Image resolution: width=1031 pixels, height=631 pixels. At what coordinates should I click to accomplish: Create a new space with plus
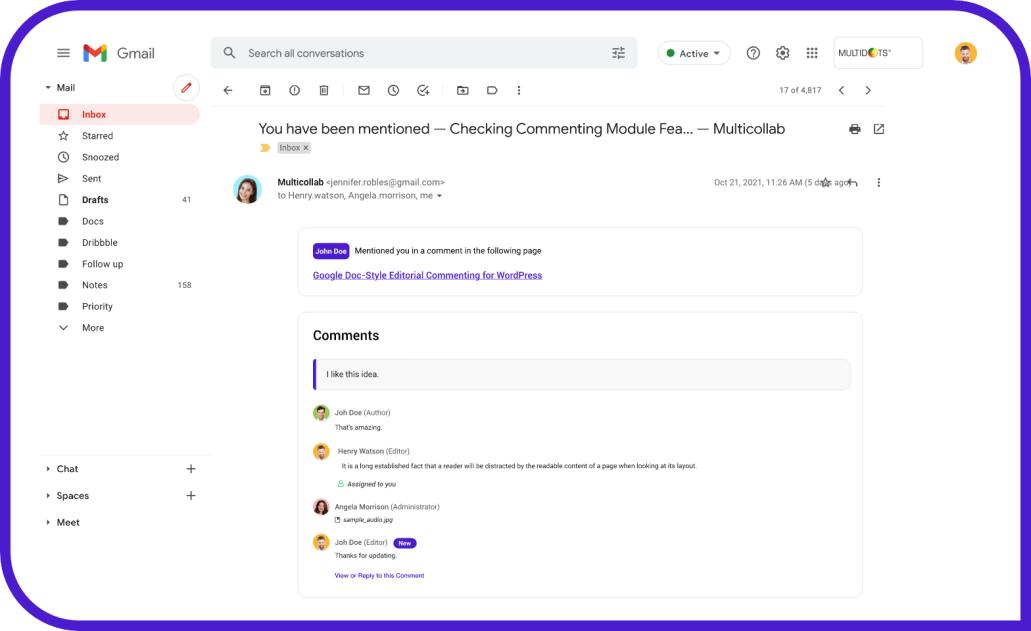(191, 496)
